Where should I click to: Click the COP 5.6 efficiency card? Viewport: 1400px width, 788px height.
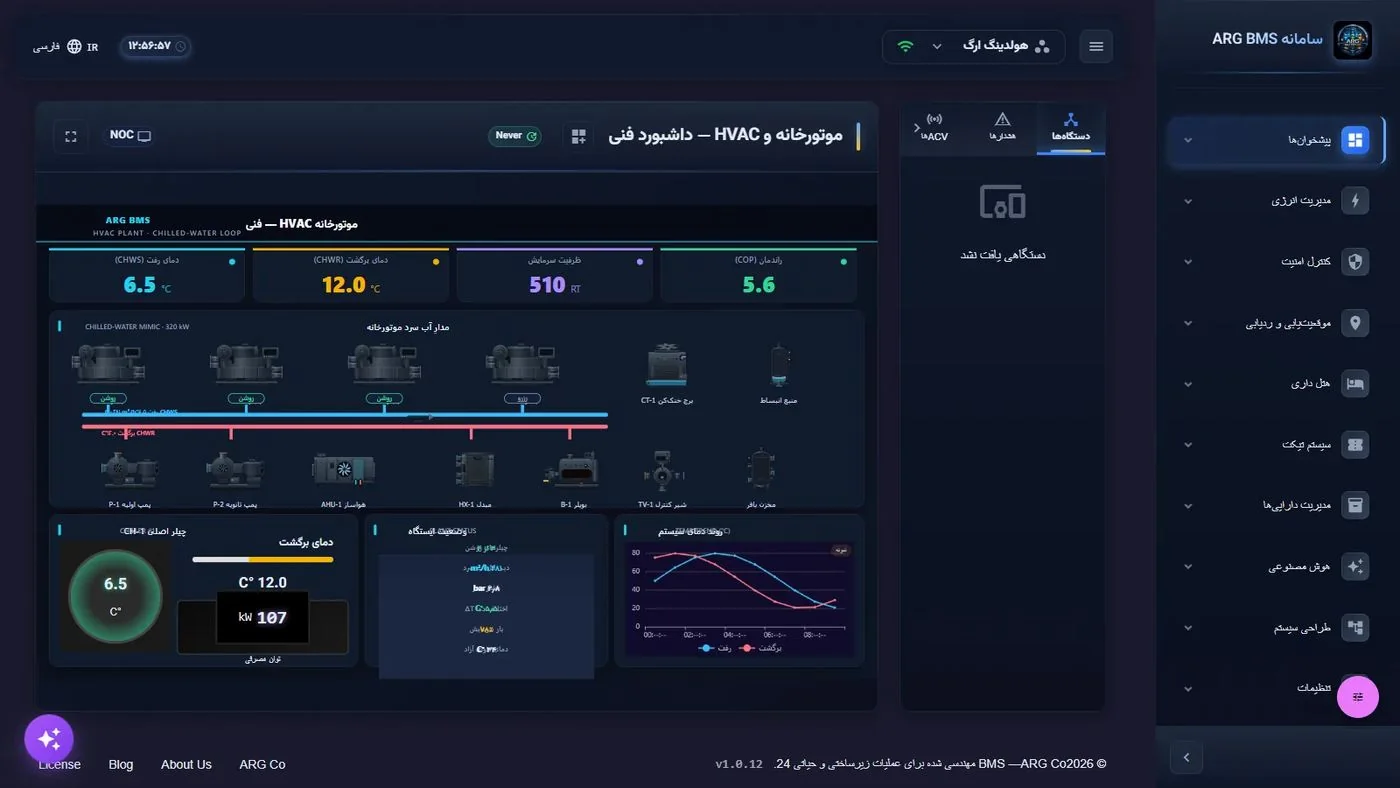point(759,275)
